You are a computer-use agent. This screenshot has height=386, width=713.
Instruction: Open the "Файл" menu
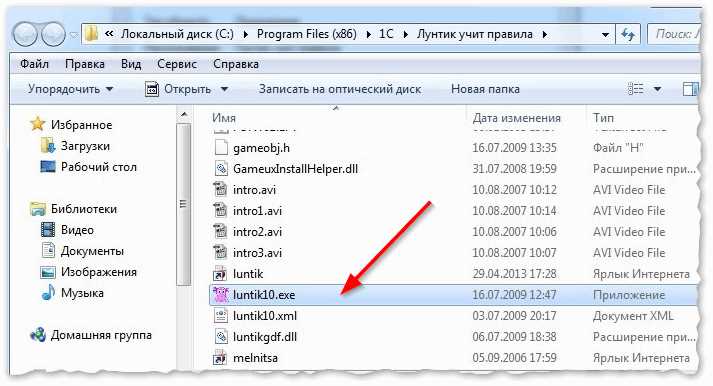click(x=34, y=64)
